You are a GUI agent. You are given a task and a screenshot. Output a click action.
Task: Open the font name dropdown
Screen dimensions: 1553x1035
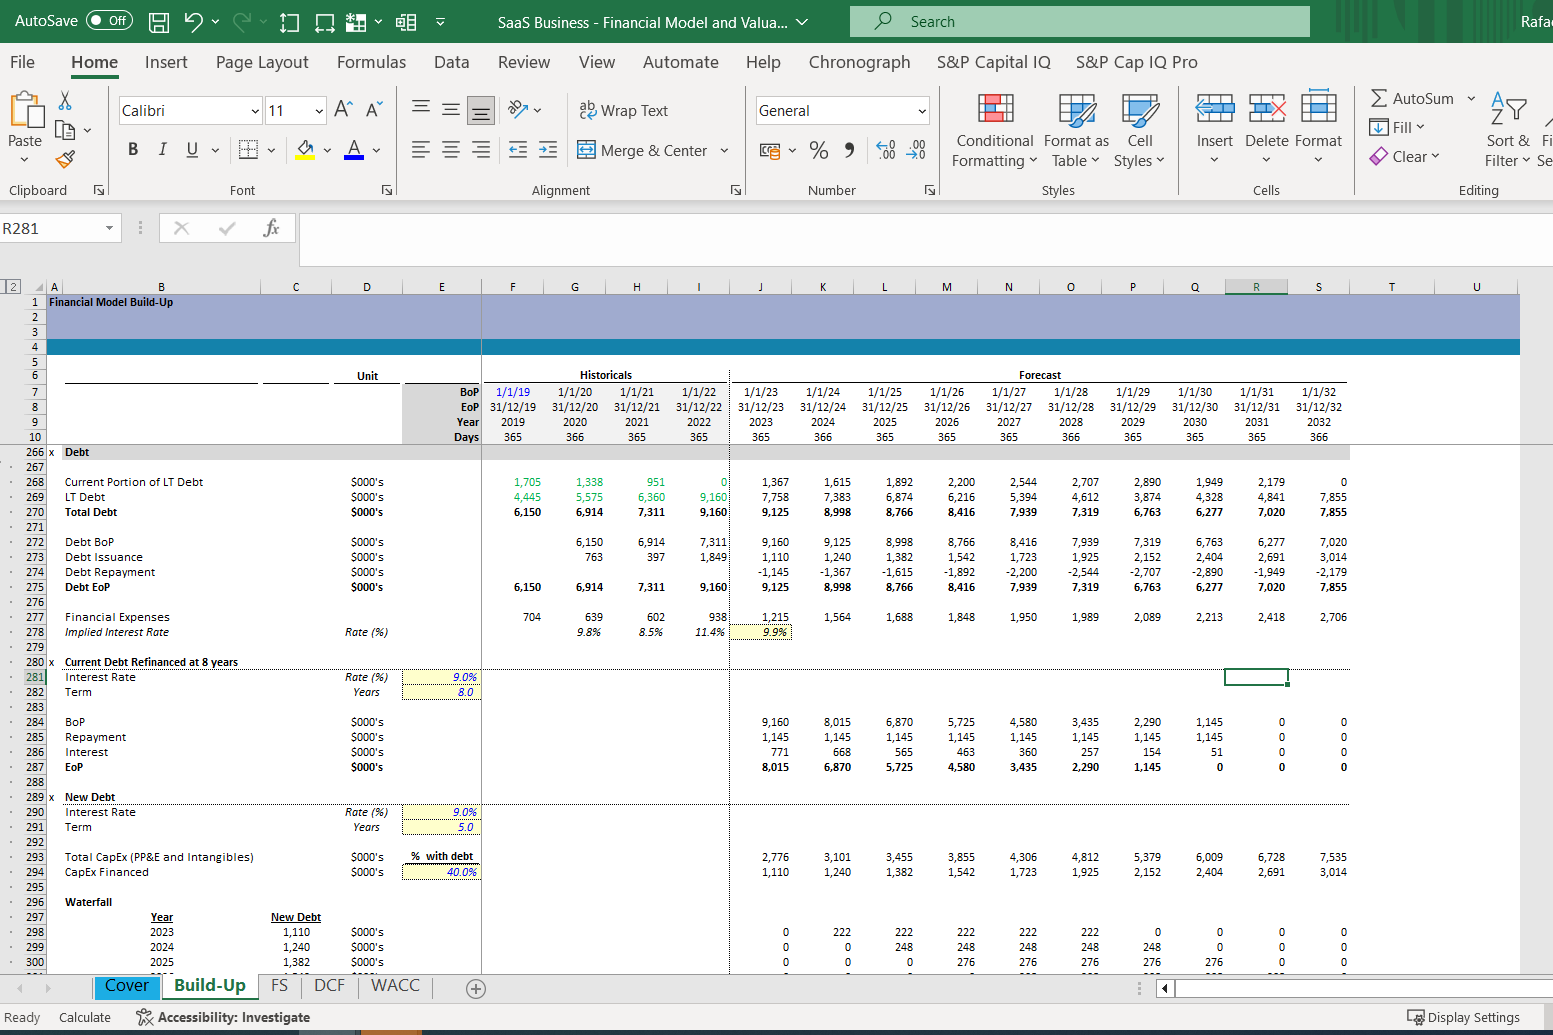click(255, 111)
